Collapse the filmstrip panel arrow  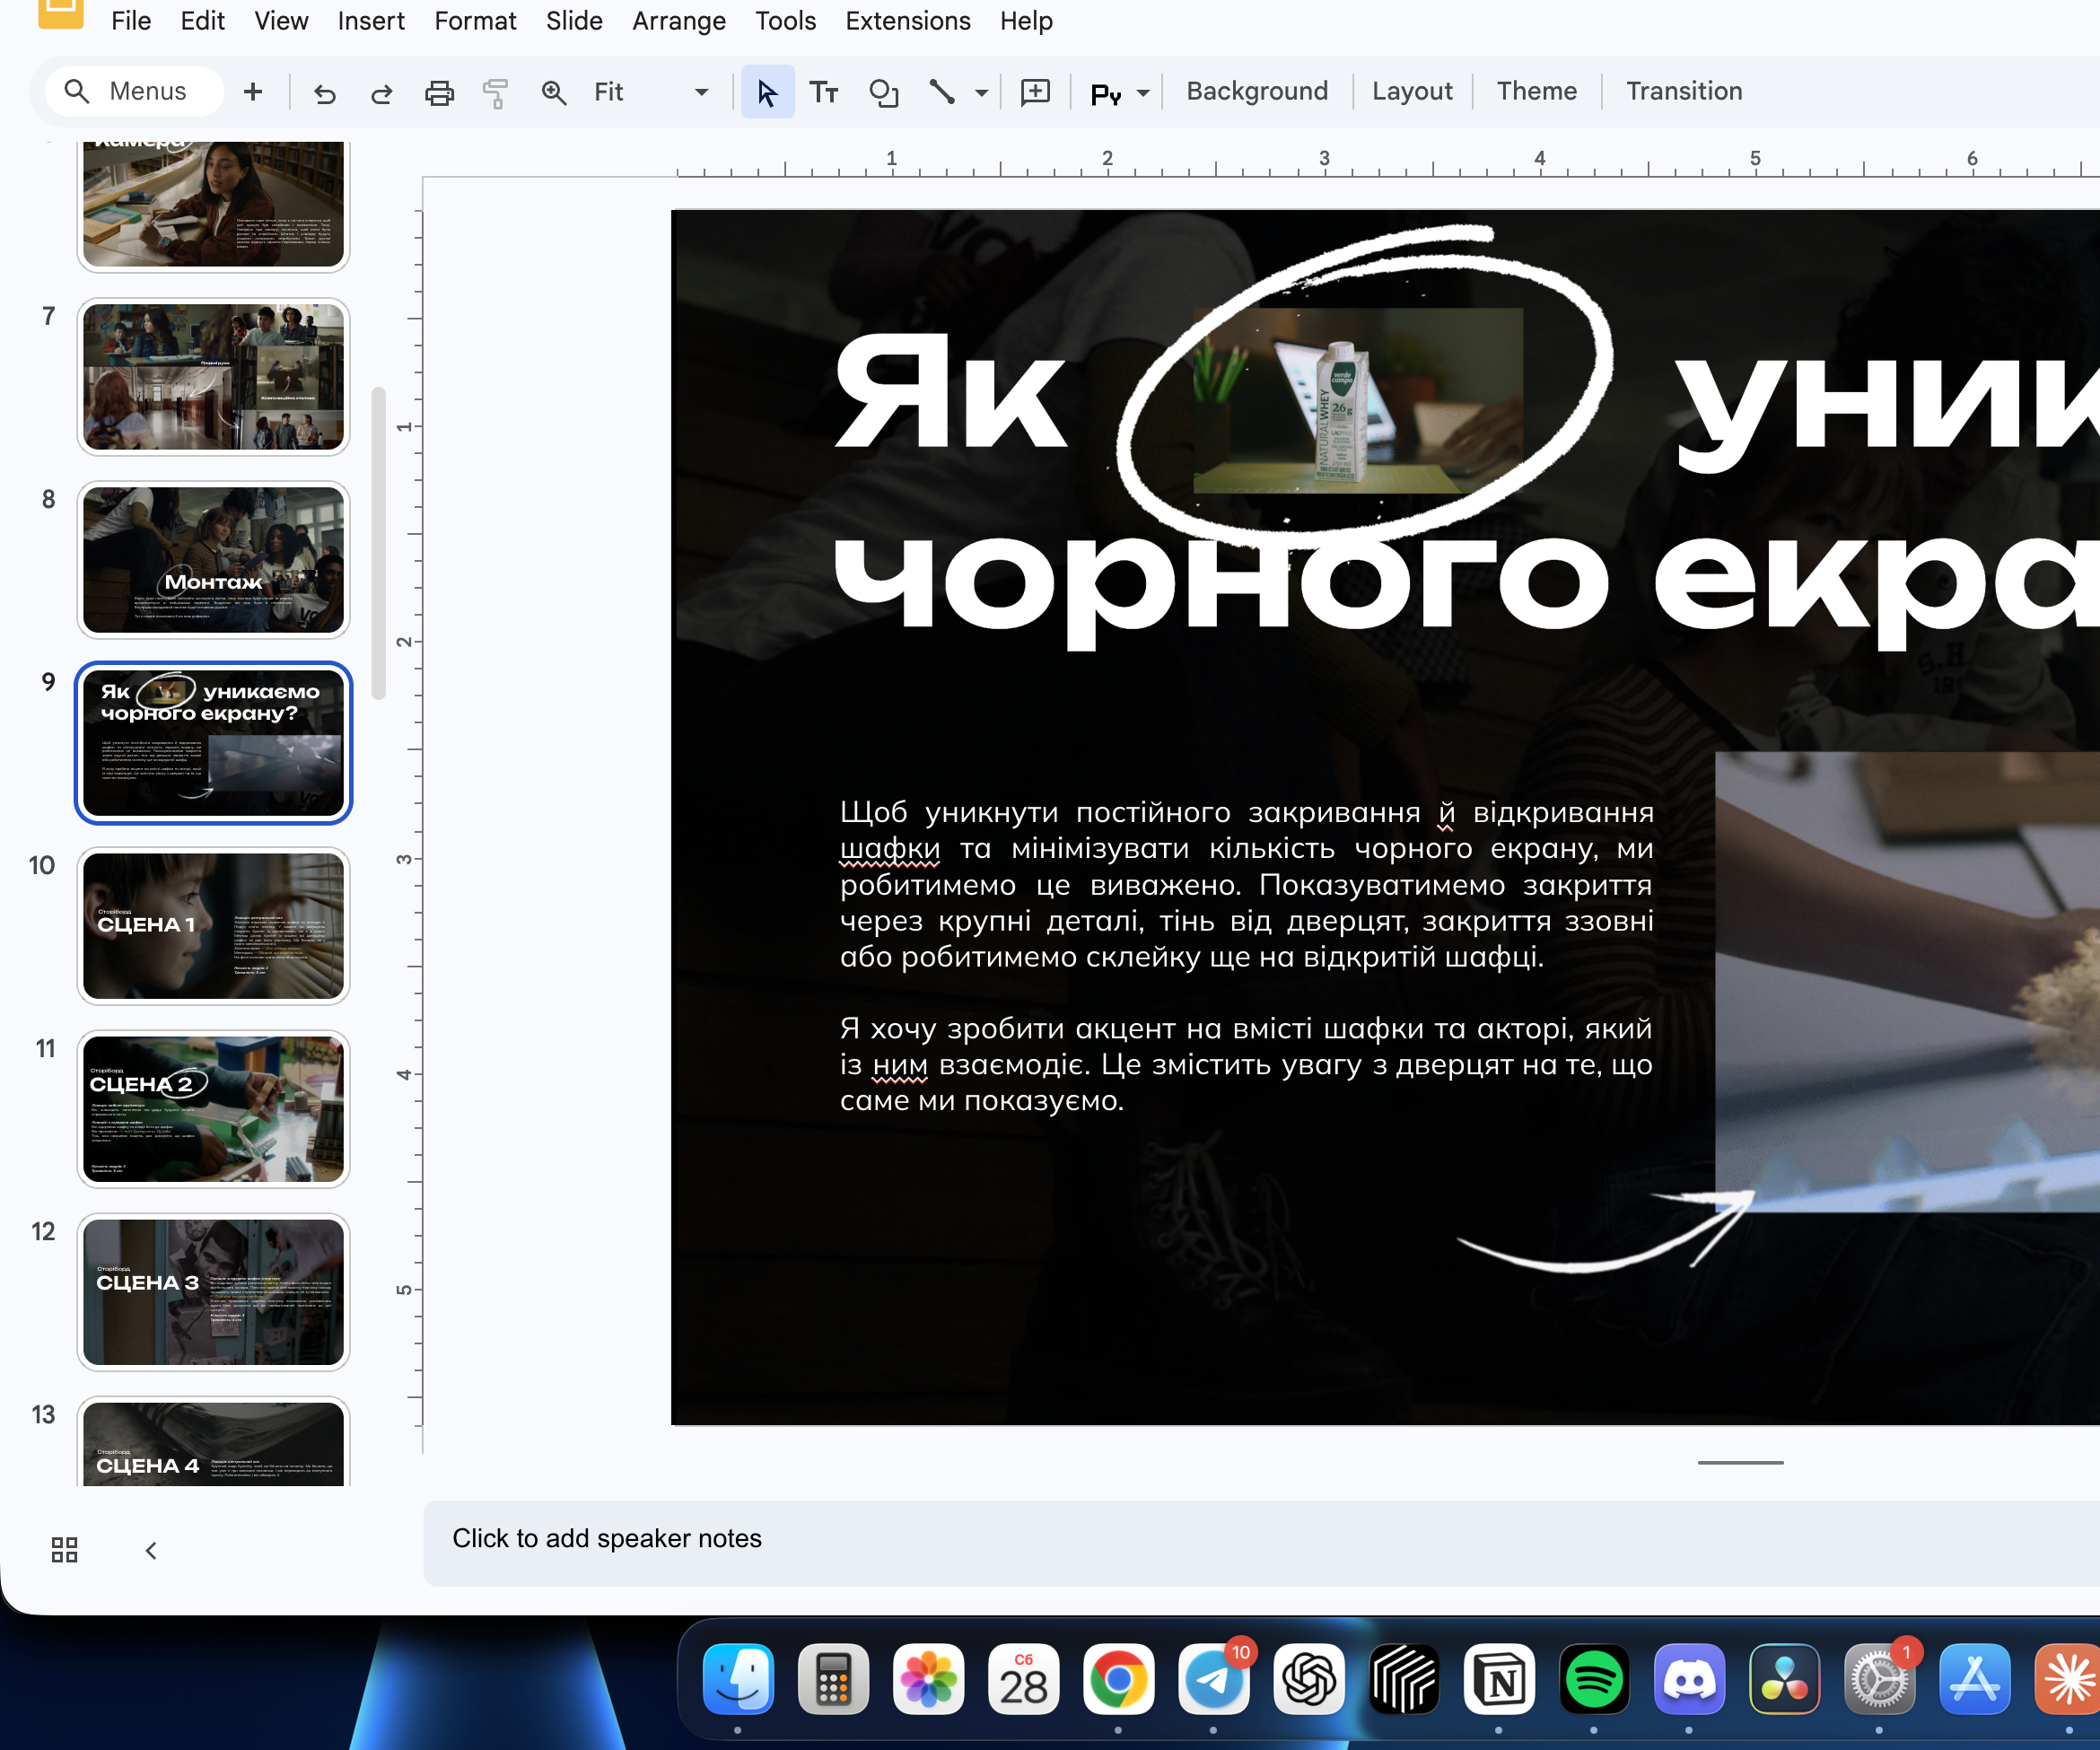point(151,1550)
